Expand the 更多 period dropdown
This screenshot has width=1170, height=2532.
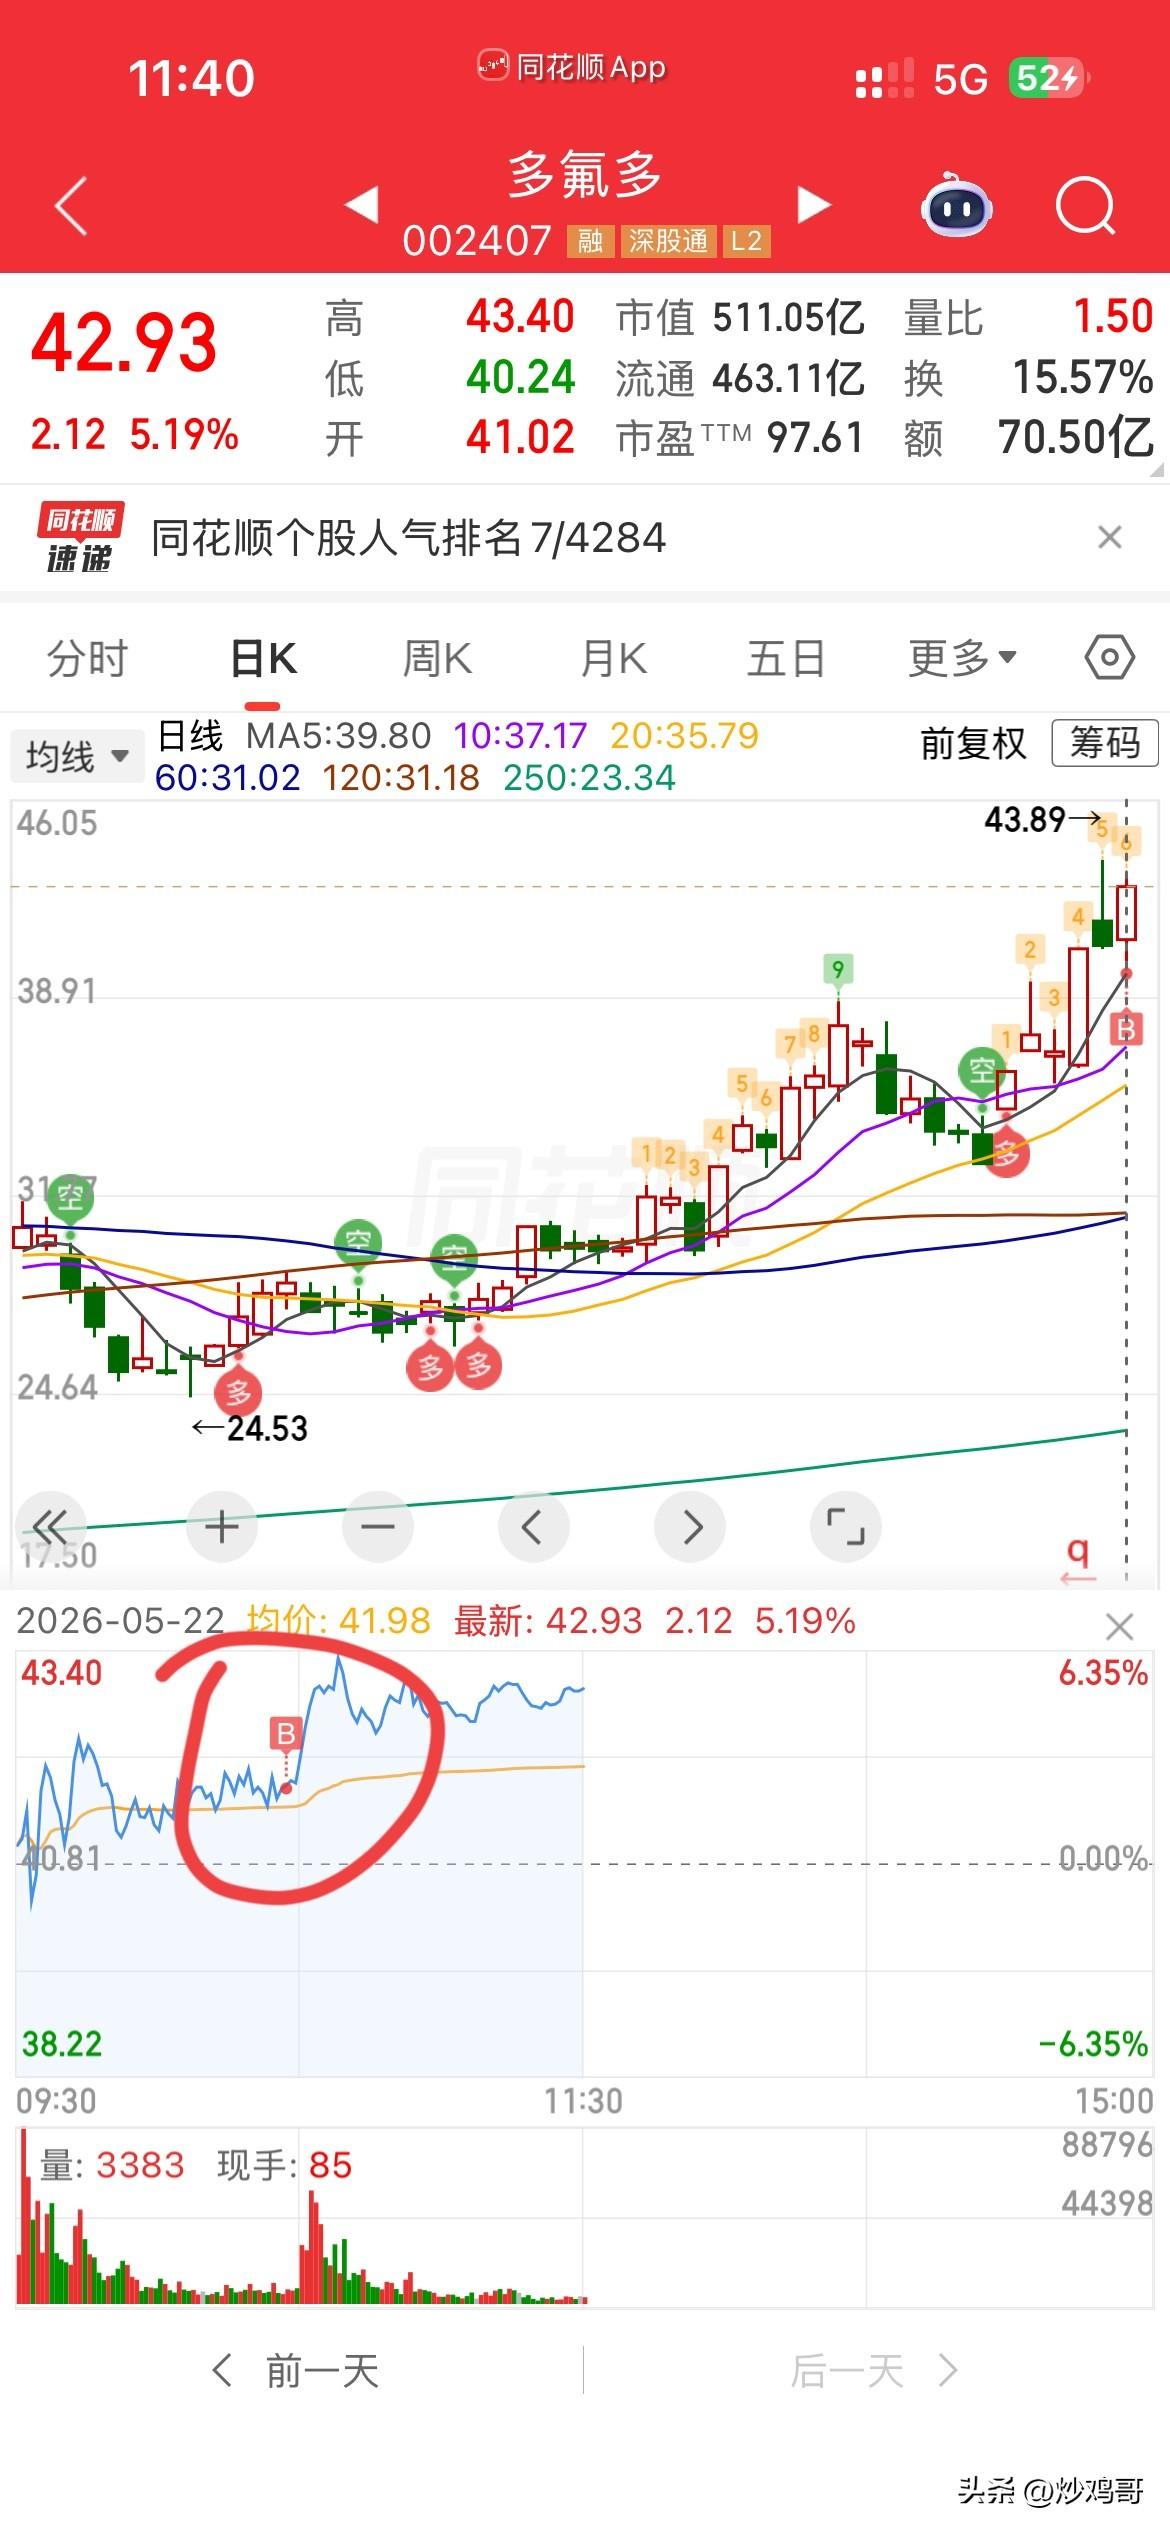962,658
